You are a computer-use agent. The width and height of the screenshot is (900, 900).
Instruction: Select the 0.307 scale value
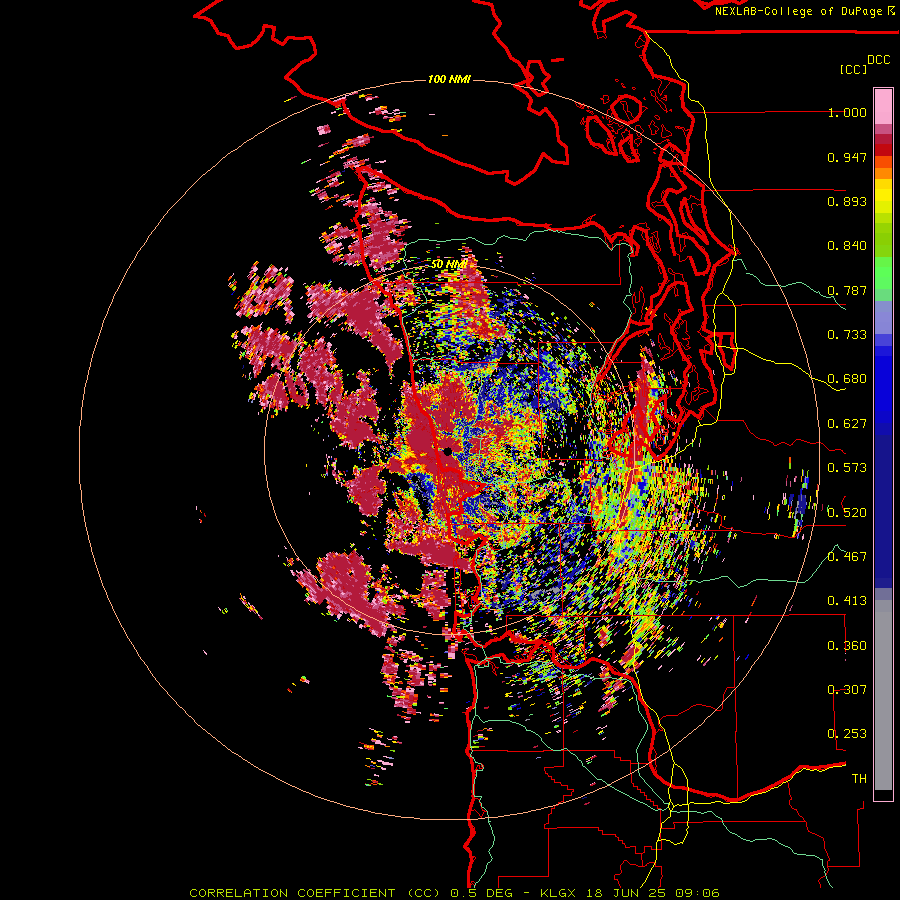(847, 690)
